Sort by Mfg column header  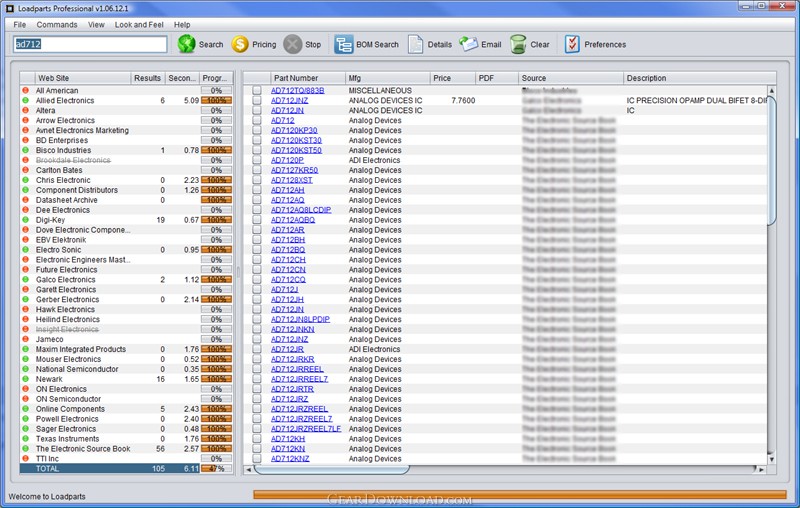point(388,78)
